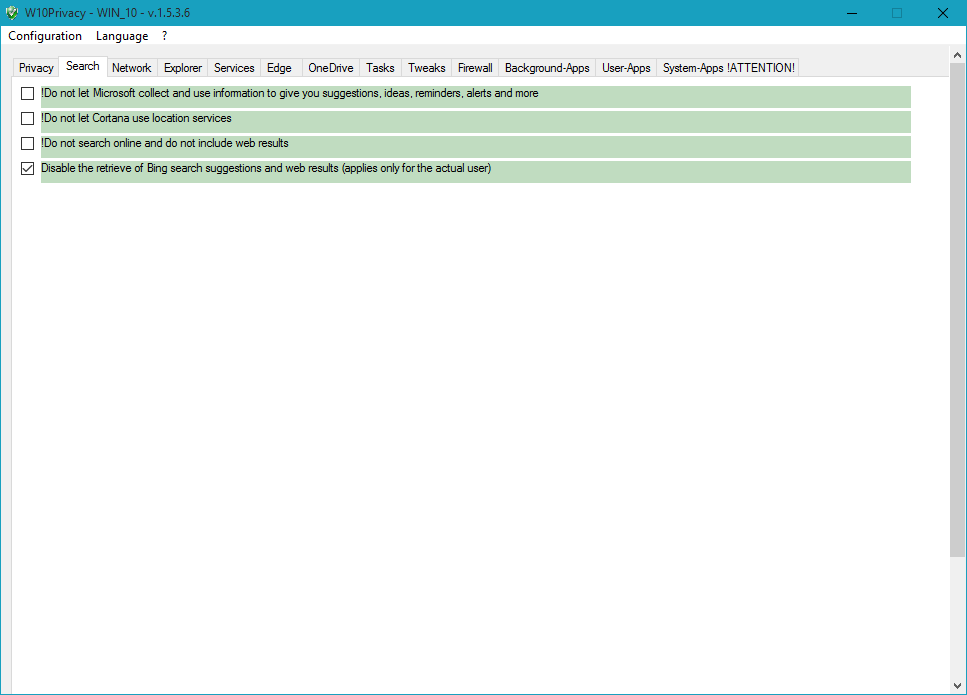This screenshot has height=695, width=967.
Task: Switch to the Network tab
Action: 131,68
